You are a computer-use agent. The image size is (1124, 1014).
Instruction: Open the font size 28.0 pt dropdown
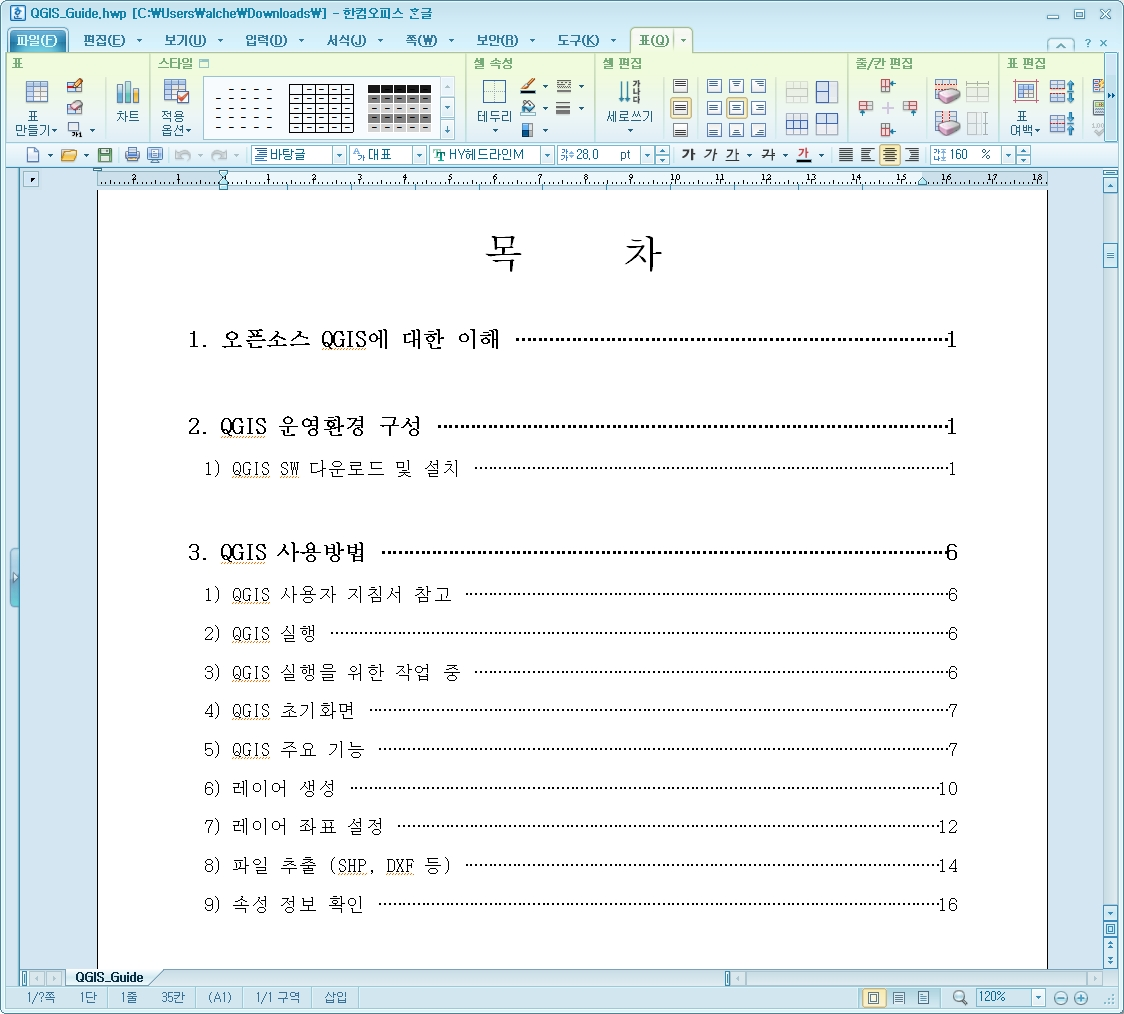click(647, 155)
